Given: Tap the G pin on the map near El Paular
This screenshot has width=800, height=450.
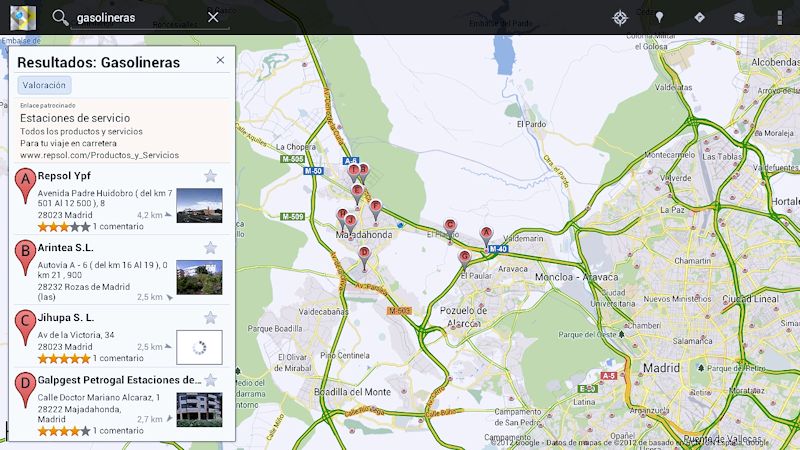Looking at the screenshot, I should click(464, 260).
